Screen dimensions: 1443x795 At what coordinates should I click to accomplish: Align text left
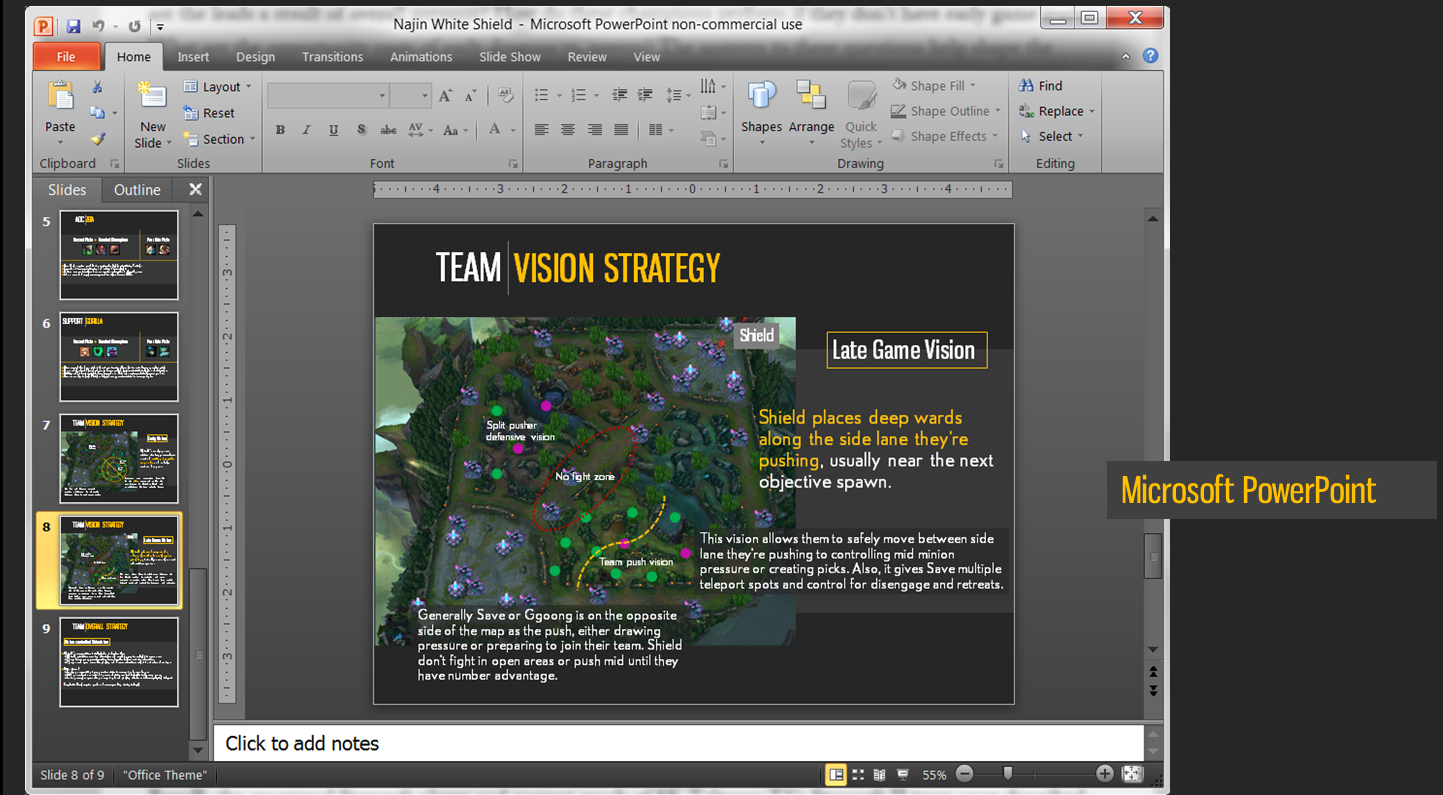click(x=541, y=130)
